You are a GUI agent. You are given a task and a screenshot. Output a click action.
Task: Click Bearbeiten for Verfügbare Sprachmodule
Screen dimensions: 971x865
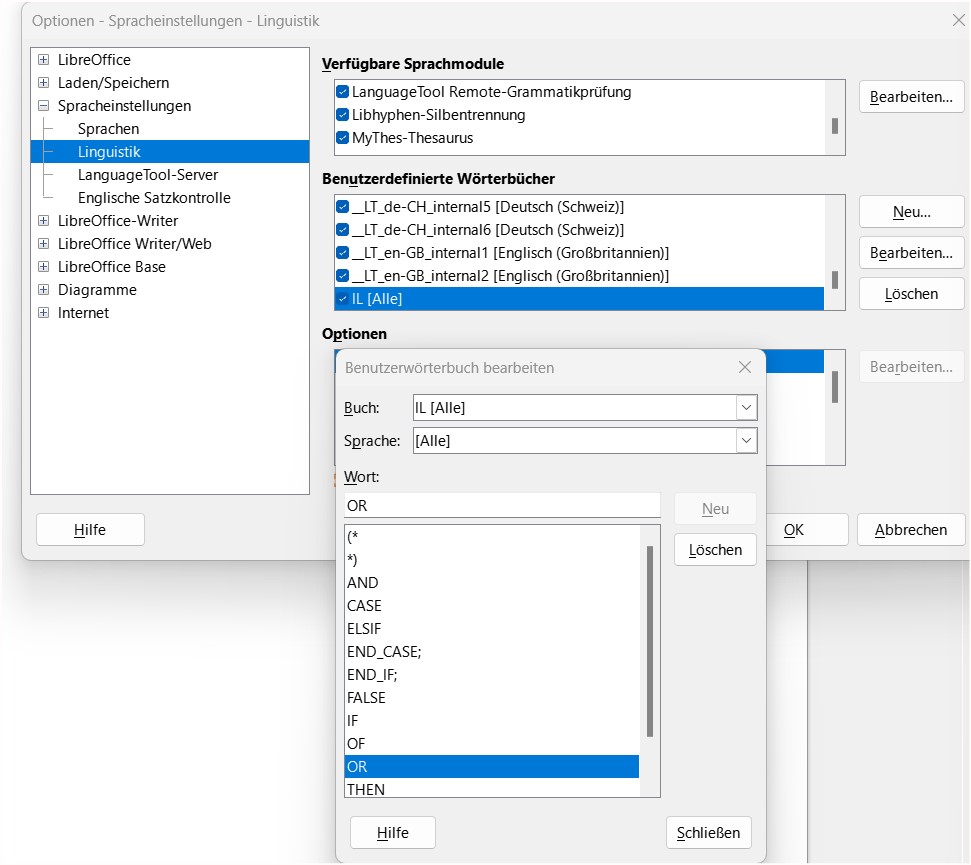(911, 97)
